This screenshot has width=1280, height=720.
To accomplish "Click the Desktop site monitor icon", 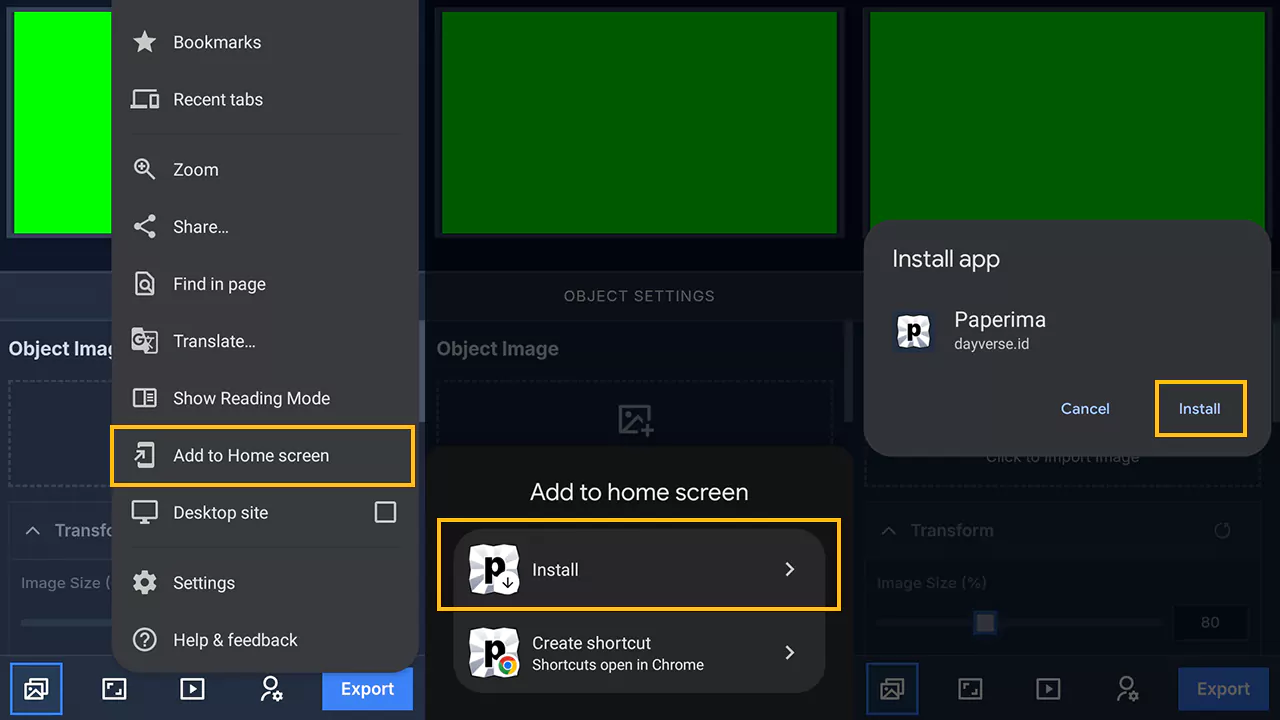I will 145,512.
